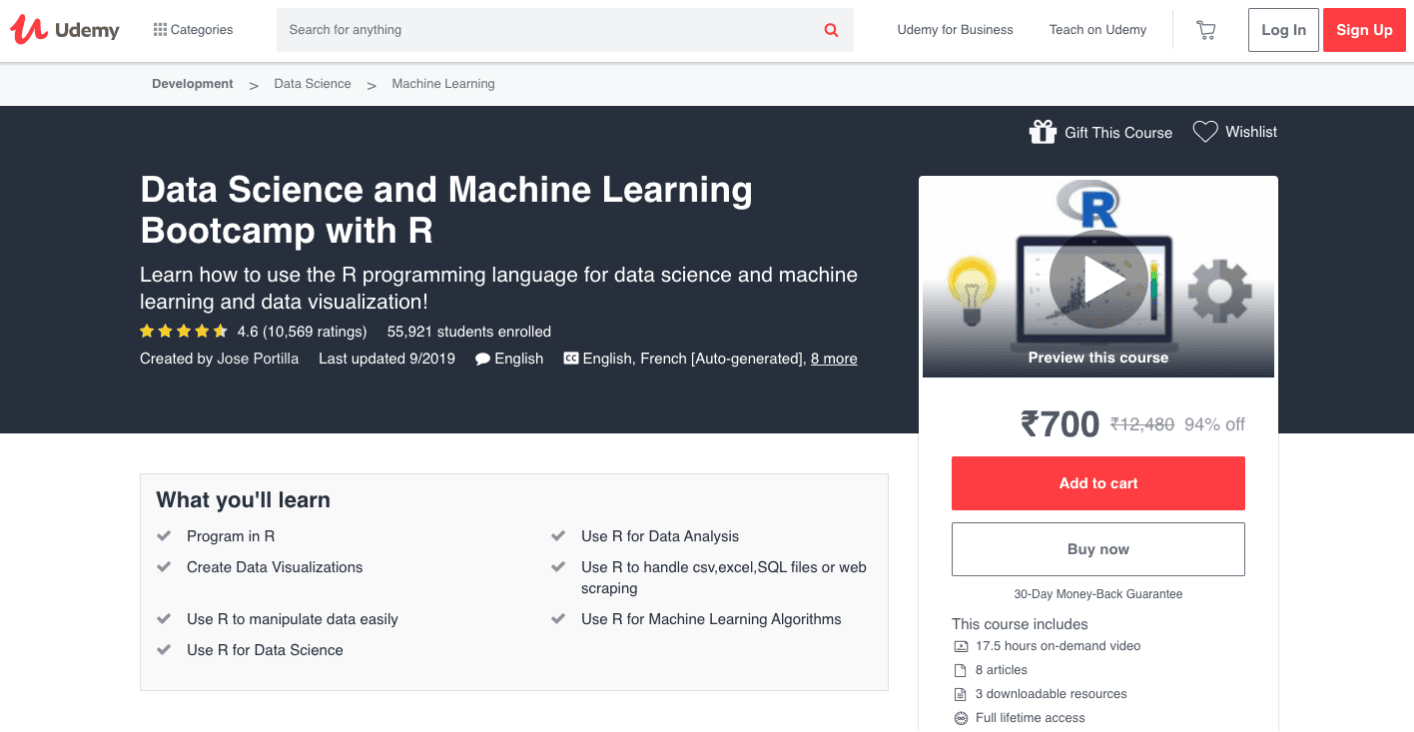The height and width of the screenshot is (732, 1414).
Task: Click checkmark beside Use R for Machine Learning Algorithms
Action: tap(559, 619)
